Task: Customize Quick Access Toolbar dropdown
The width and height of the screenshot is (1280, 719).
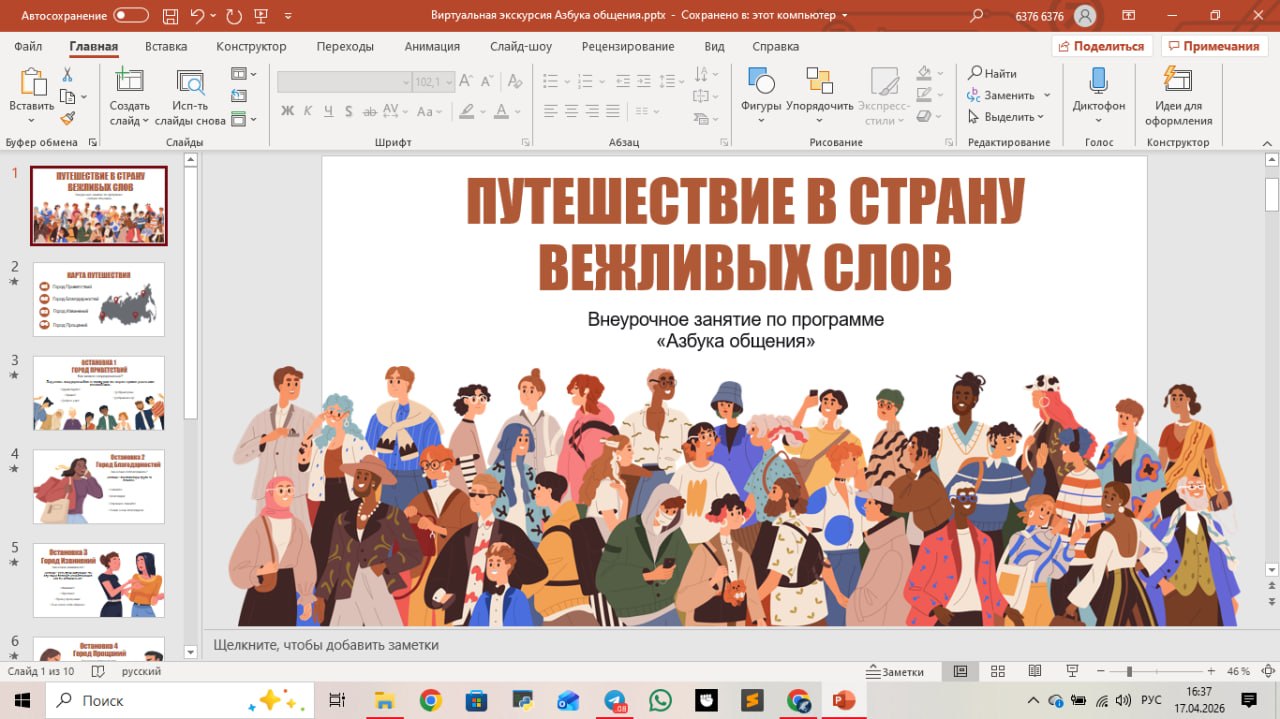Action: pos(289,16)
